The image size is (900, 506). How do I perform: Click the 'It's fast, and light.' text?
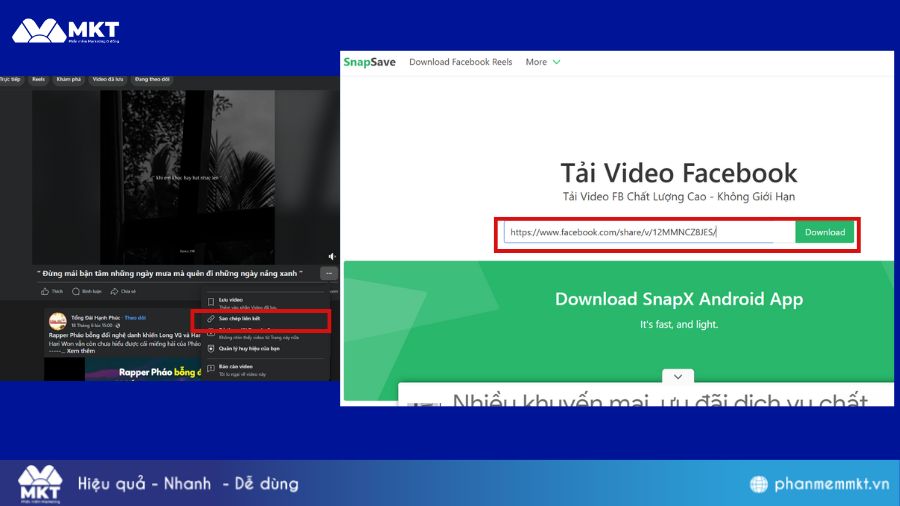pos(678,324)
